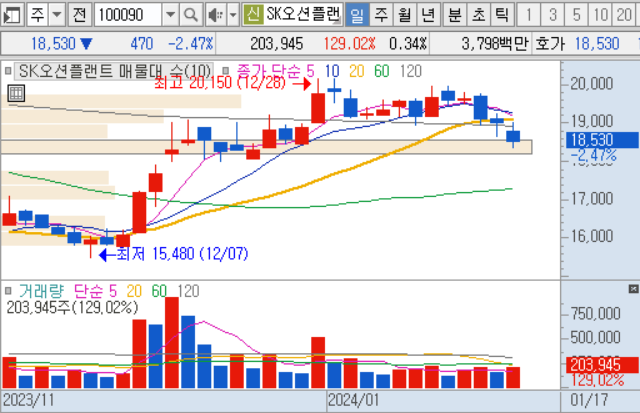This screenshot has width=640, height=413.
Task: Click the 203,945주(129.02%) volume readout
Action: pyautogui.click(x=72, y=307)
